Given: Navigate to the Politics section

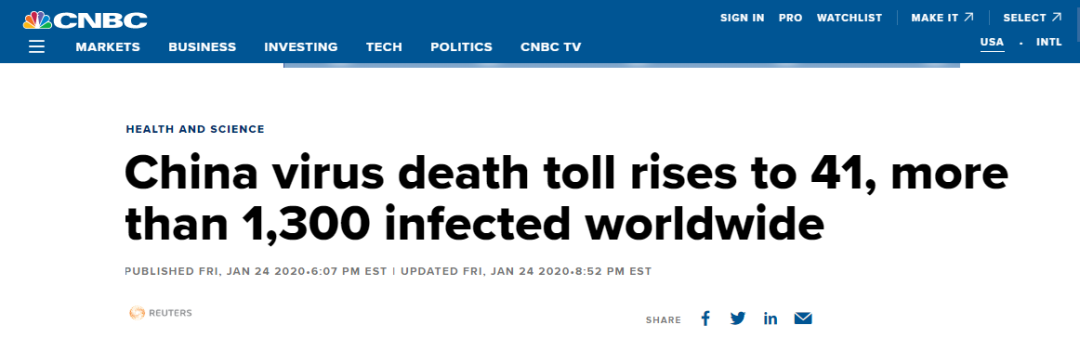Looking at the screenshot, I should click(461, 47).
